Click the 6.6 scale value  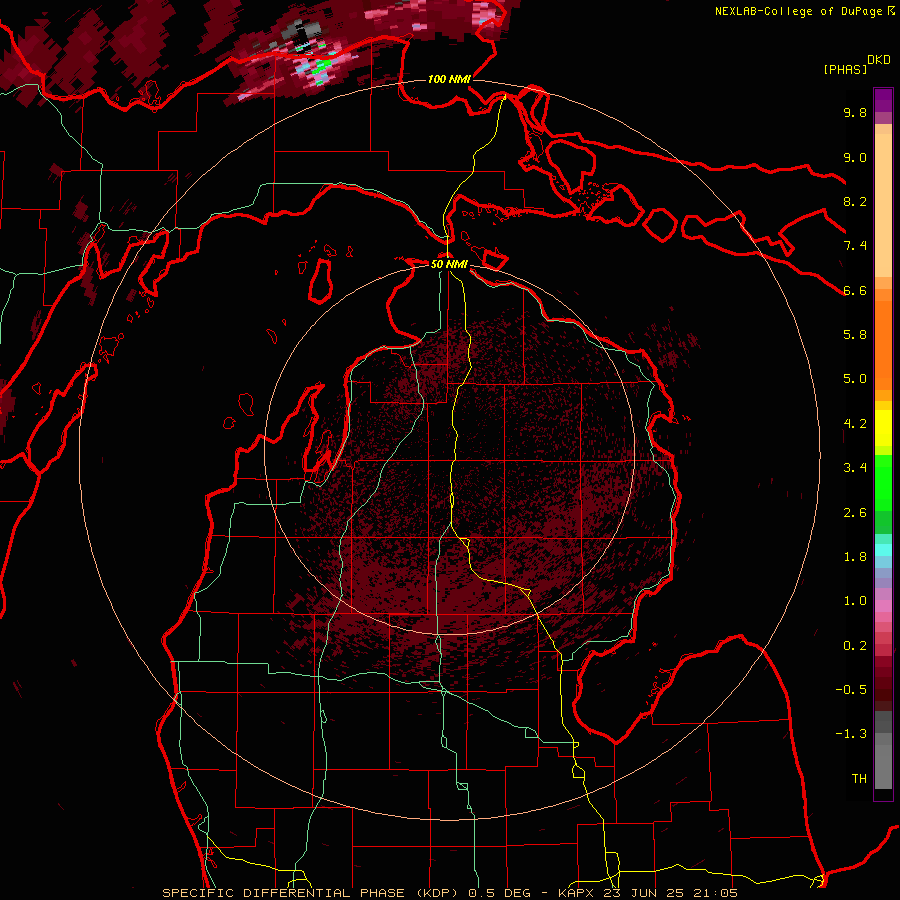pos(855,290)
